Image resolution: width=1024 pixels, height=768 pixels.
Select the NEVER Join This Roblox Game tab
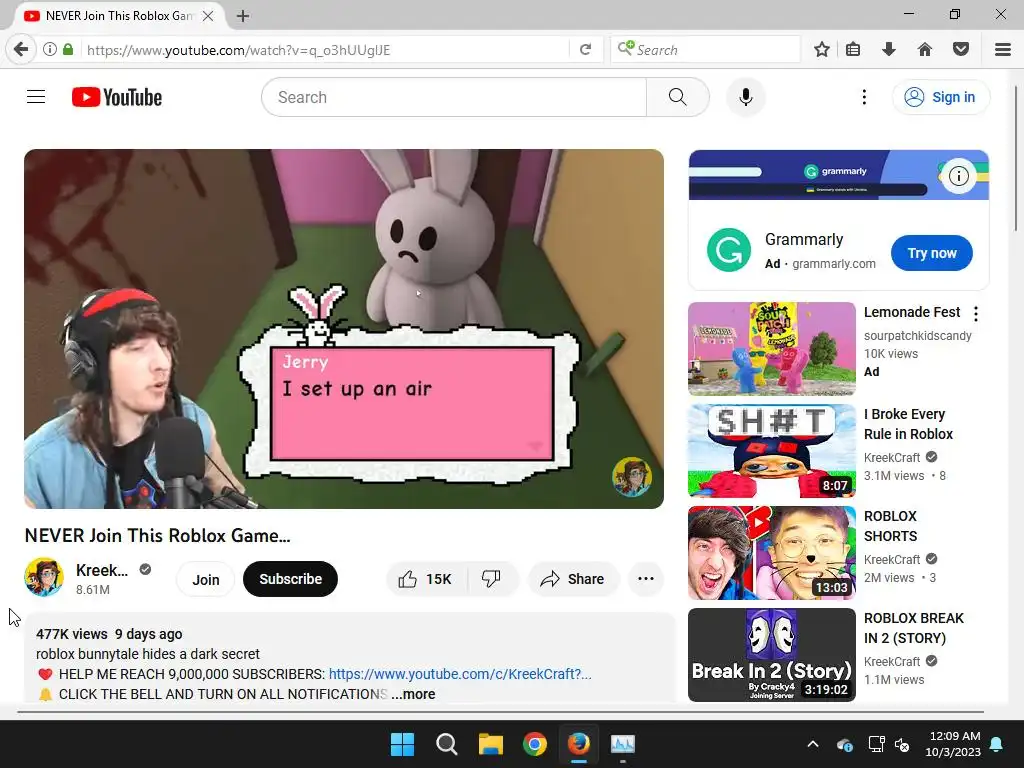pos(119,16)
